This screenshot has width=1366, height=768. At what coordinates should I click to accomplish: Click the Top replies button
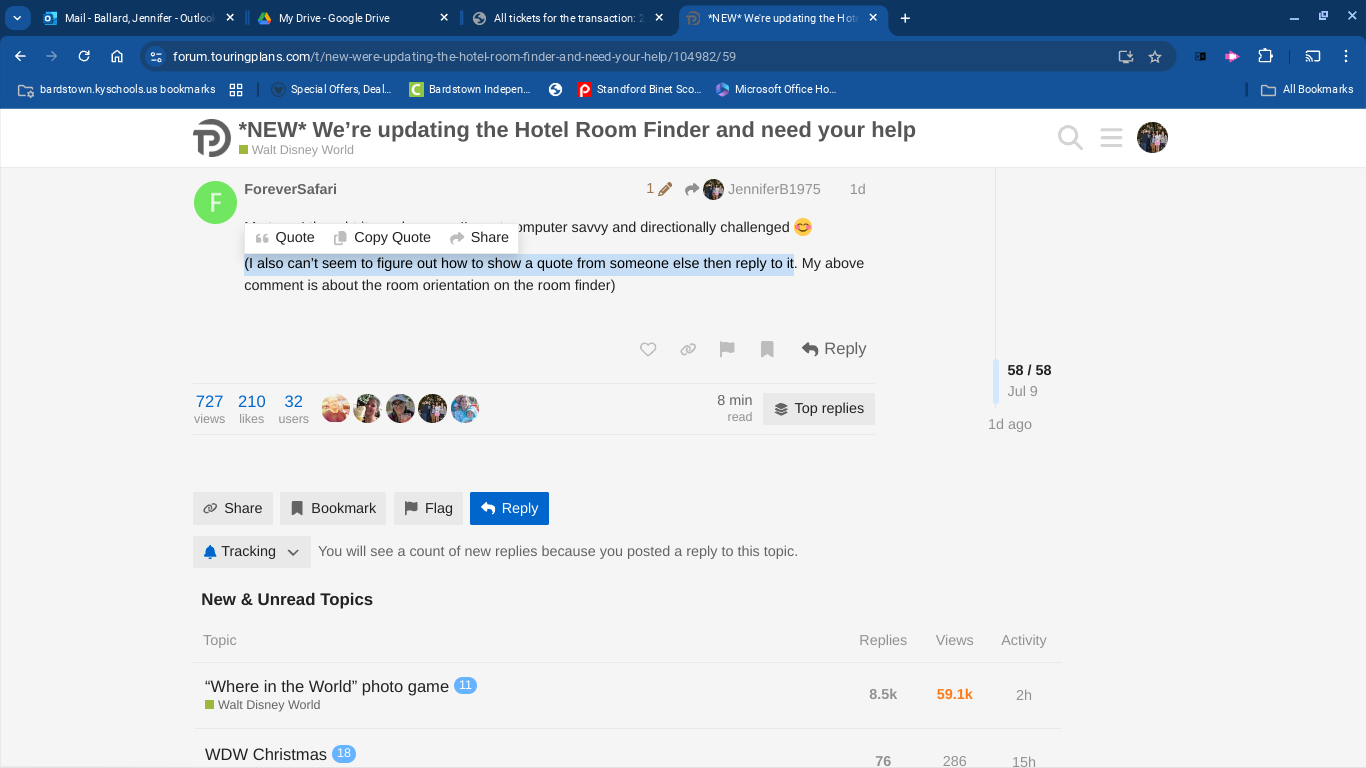[x=819, y=409]
